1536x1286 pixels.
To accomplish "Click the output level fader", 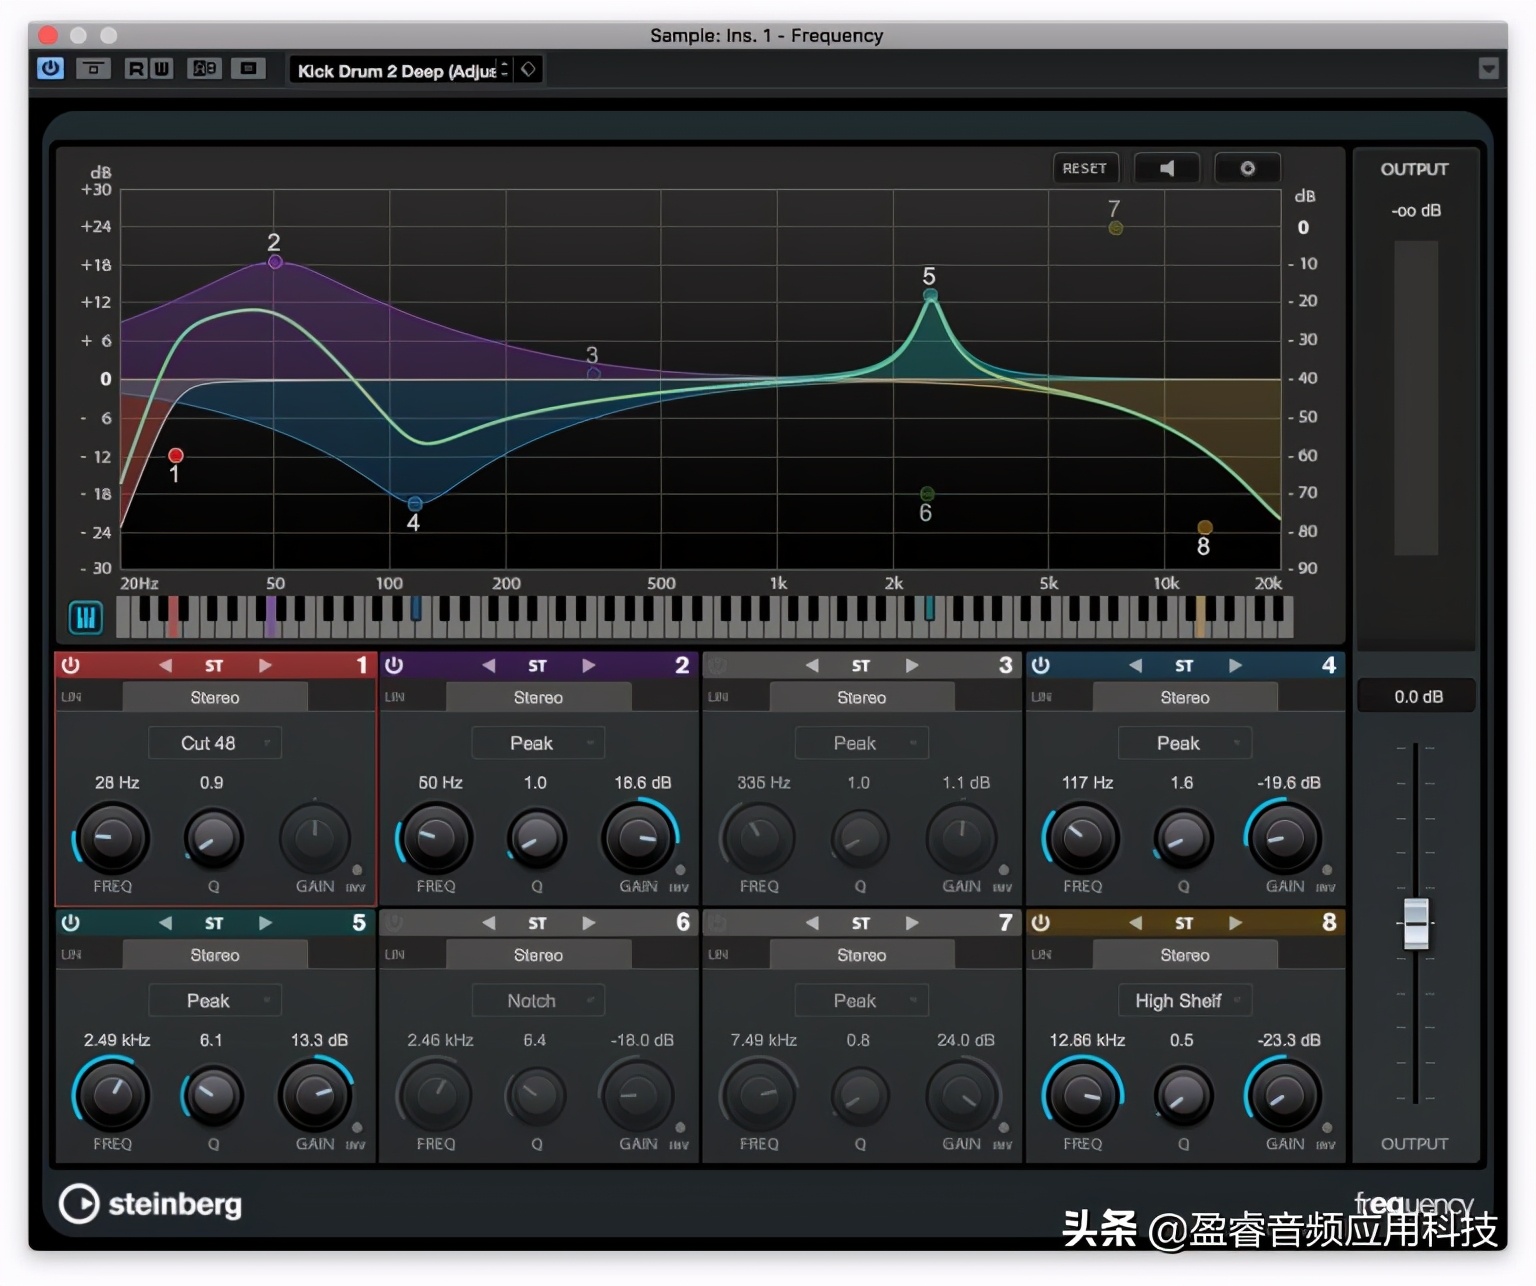I will (x=1415, y=922).
